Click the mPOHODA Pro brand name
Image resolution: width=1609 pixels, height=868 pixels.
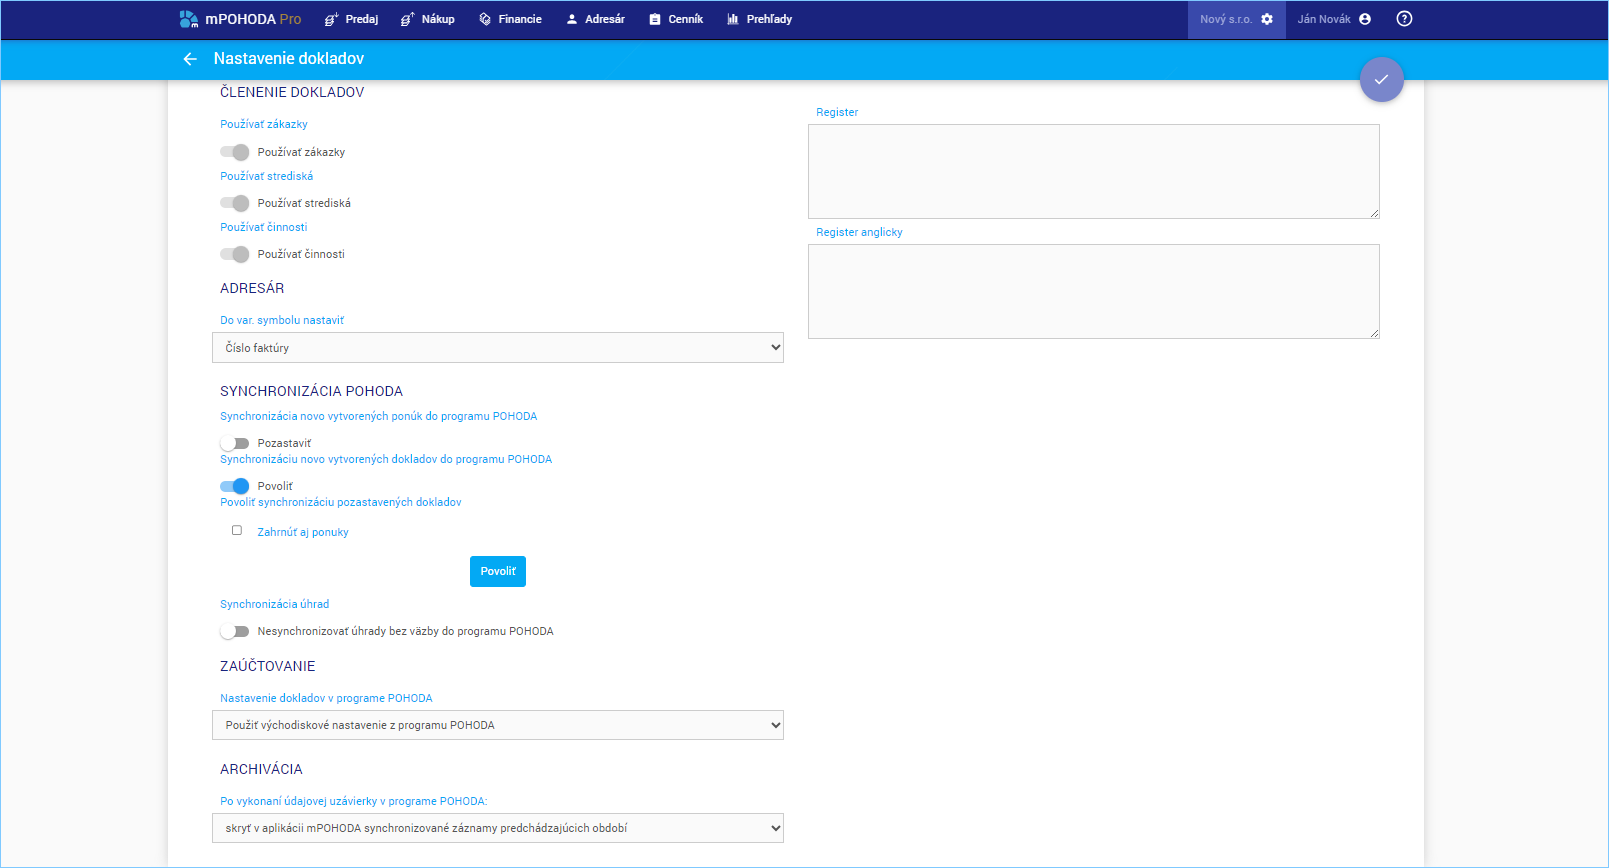click(253, 19)
